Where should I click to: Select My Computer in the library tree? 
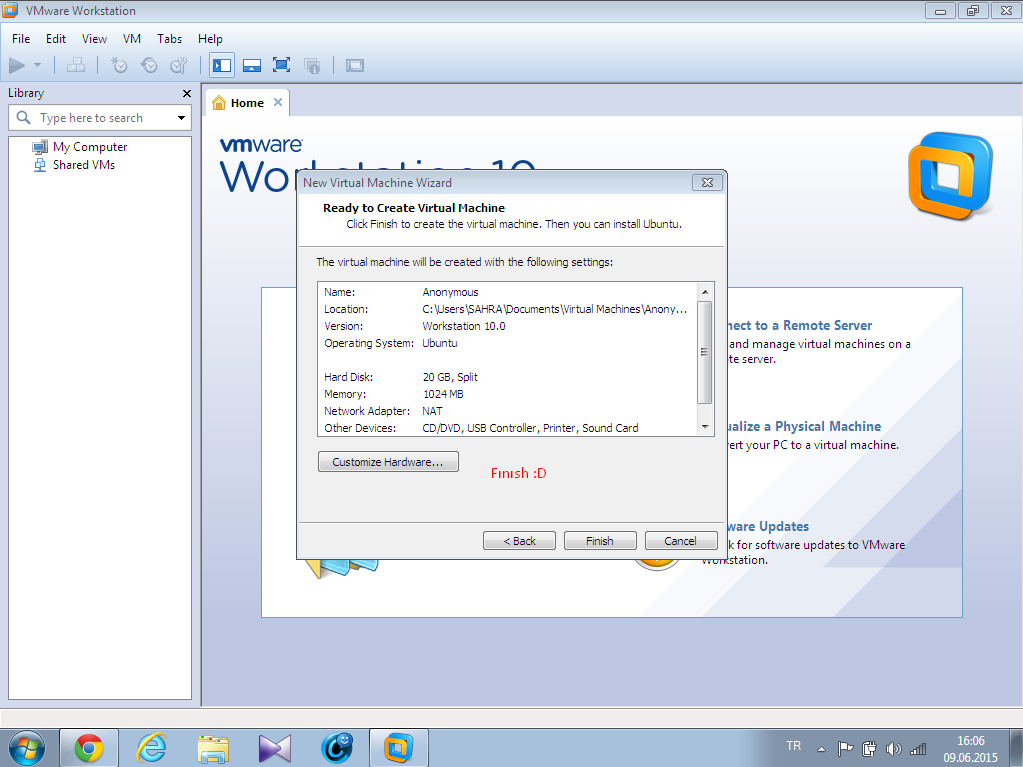(90, 147)
